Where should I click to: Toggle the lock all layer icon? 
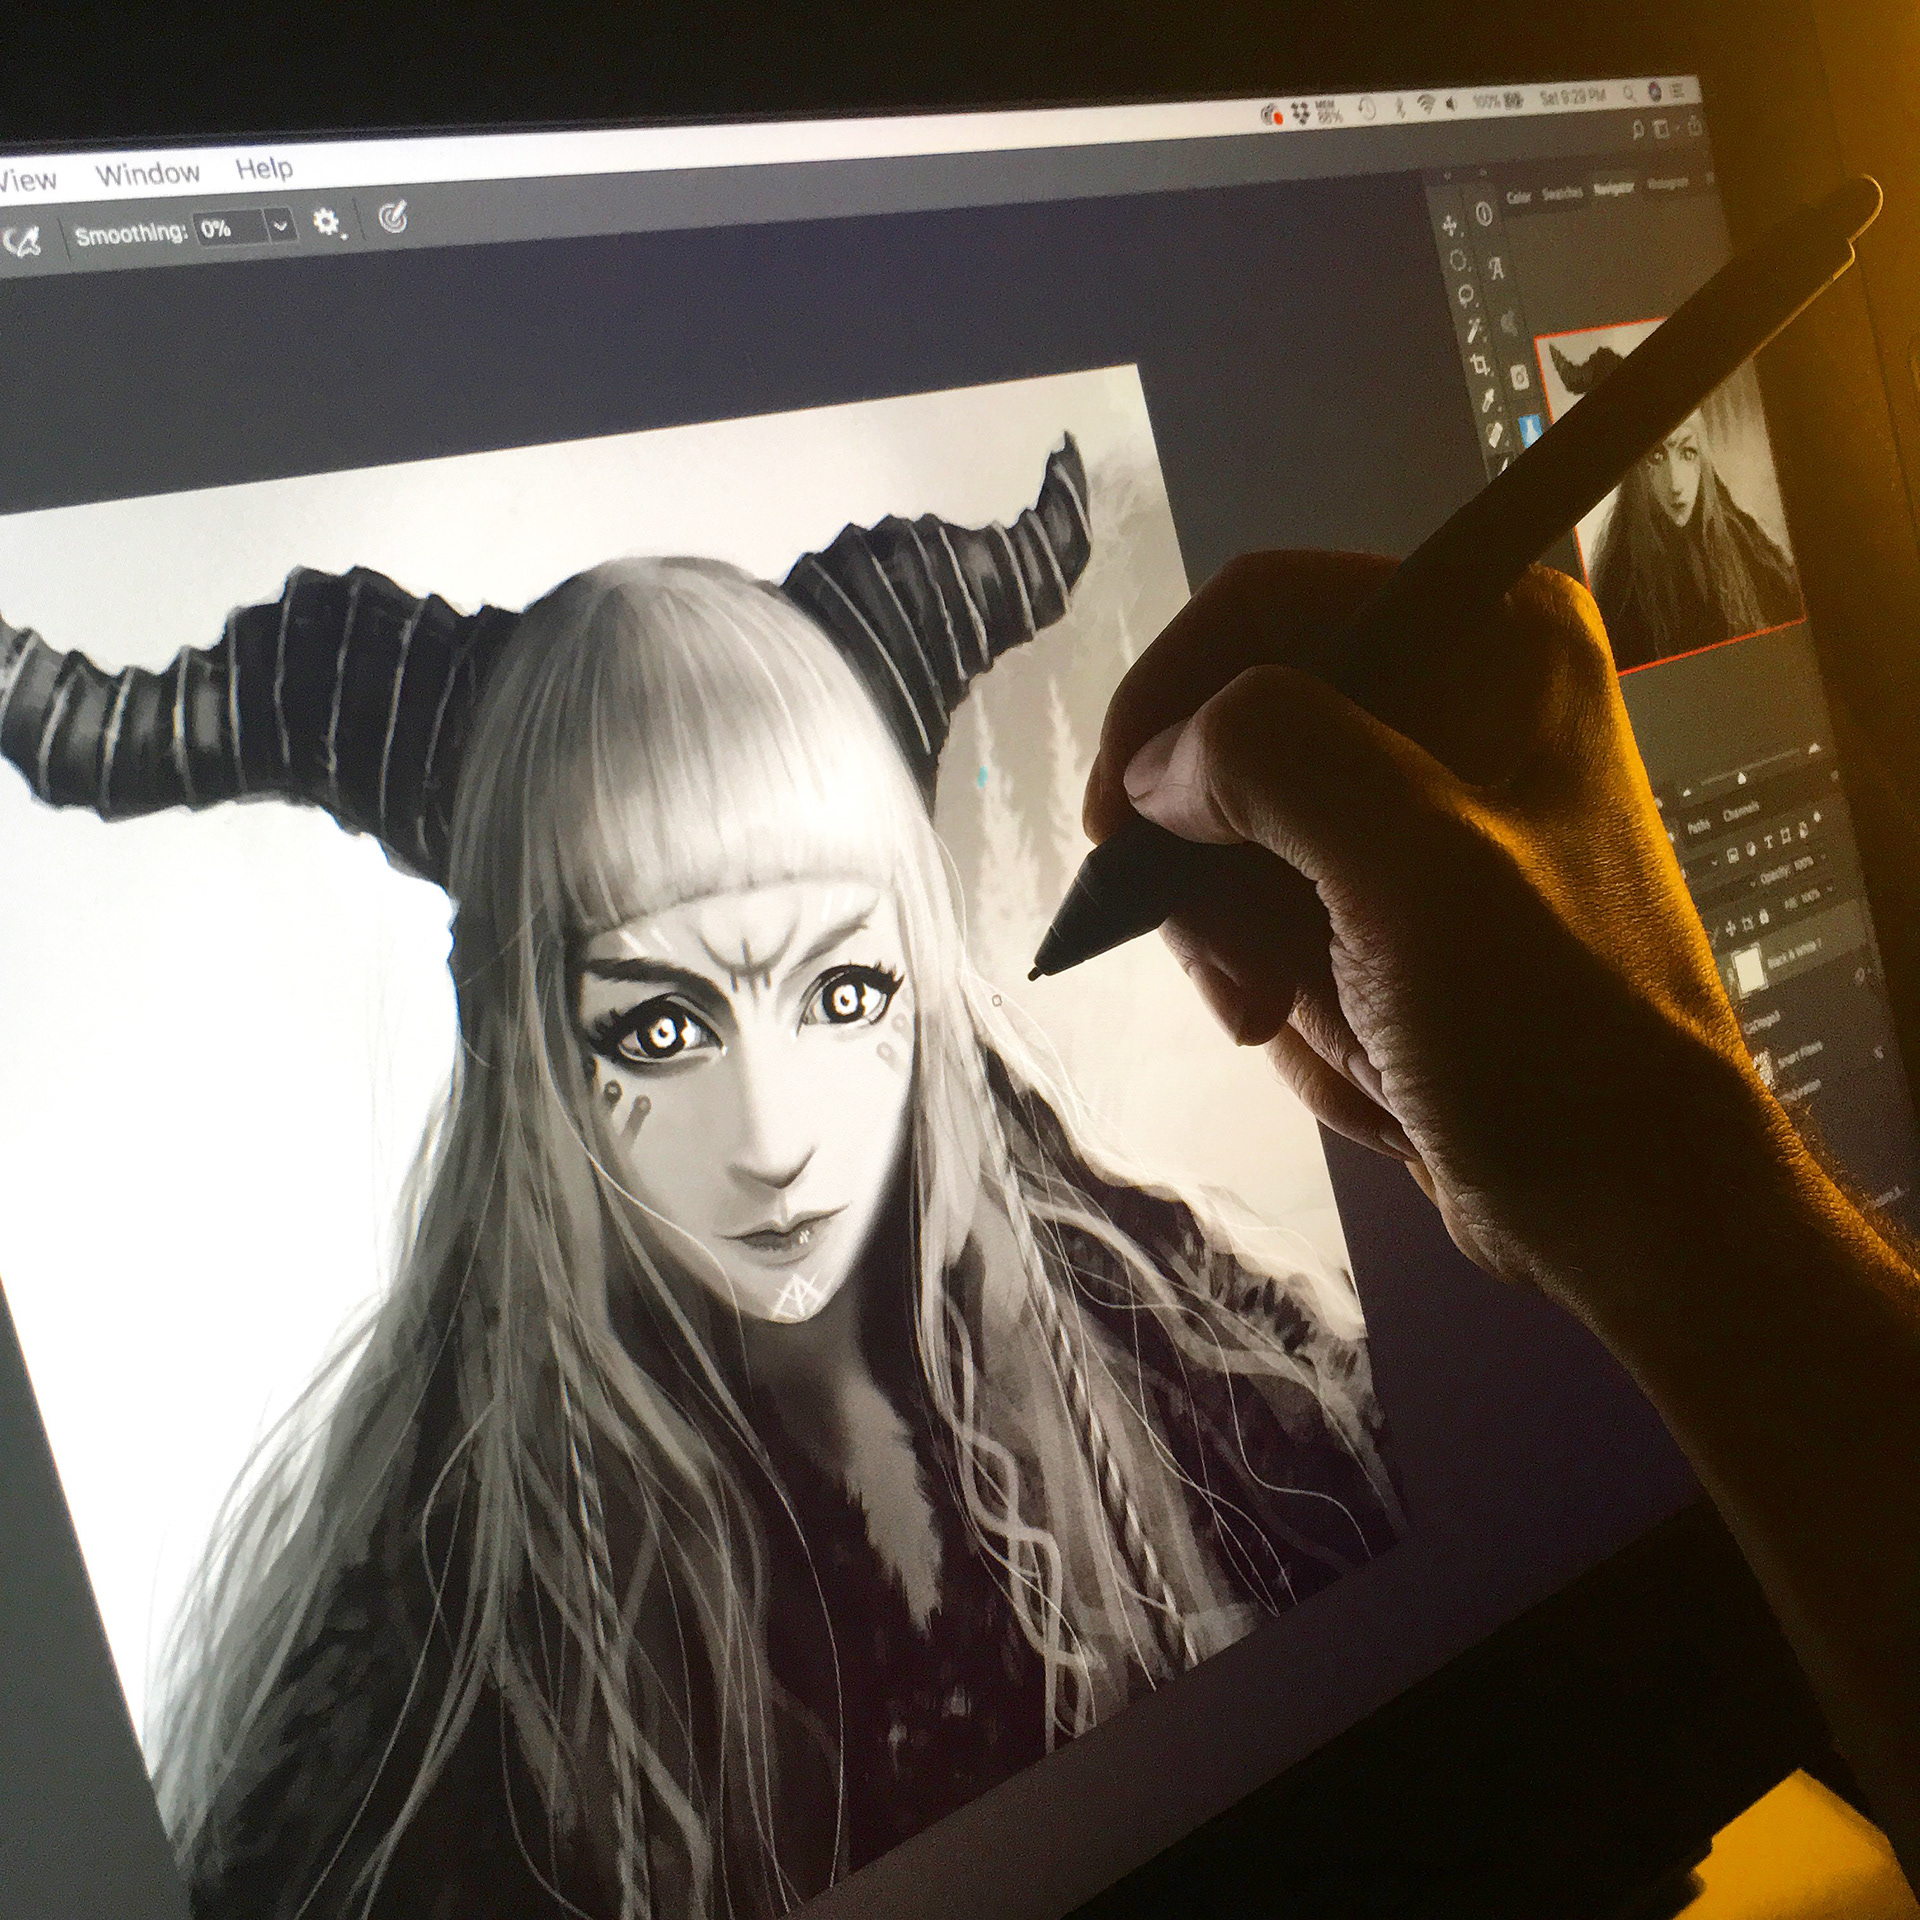1764,918
